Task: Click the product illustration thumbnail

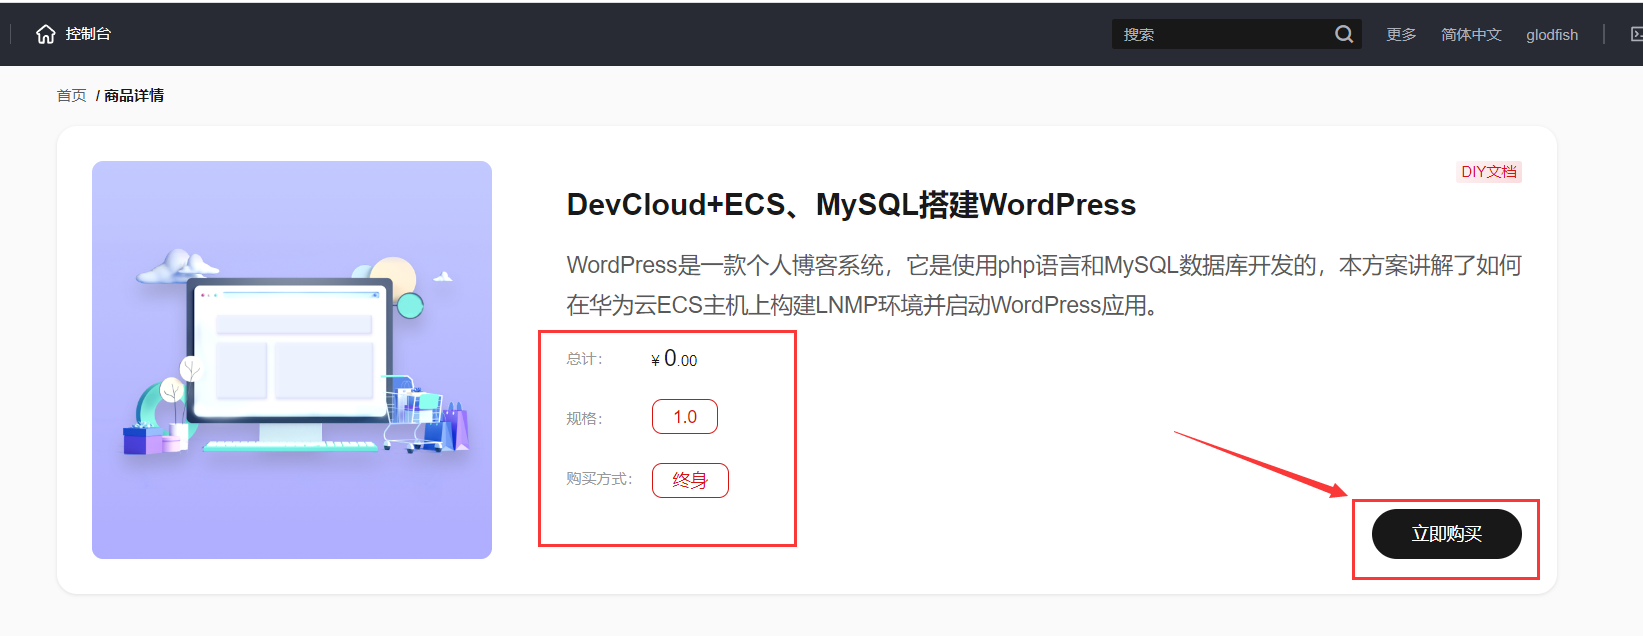Action: 292,360
